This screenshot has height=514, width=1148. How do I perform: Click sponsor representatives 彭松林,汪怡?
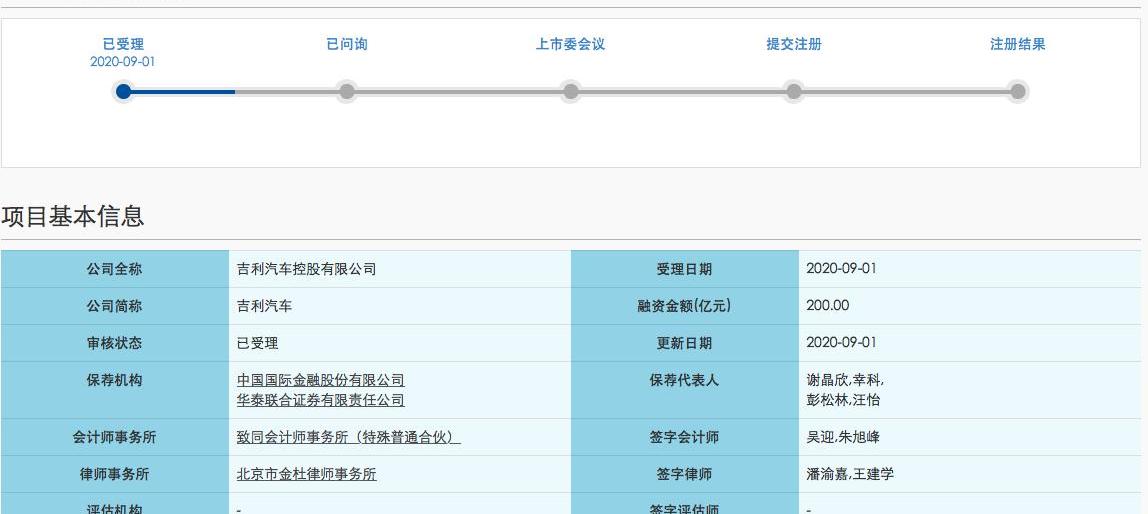click(843, 400)
